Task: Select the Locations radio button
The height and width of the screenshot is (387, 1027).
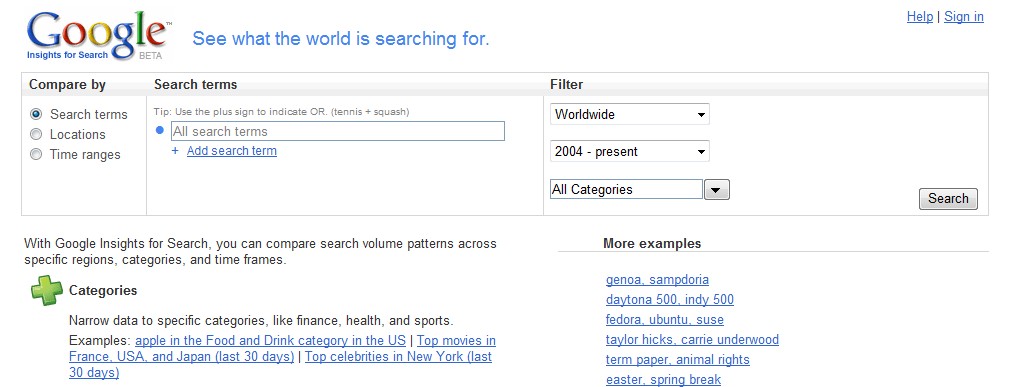Action: (37, 134)
